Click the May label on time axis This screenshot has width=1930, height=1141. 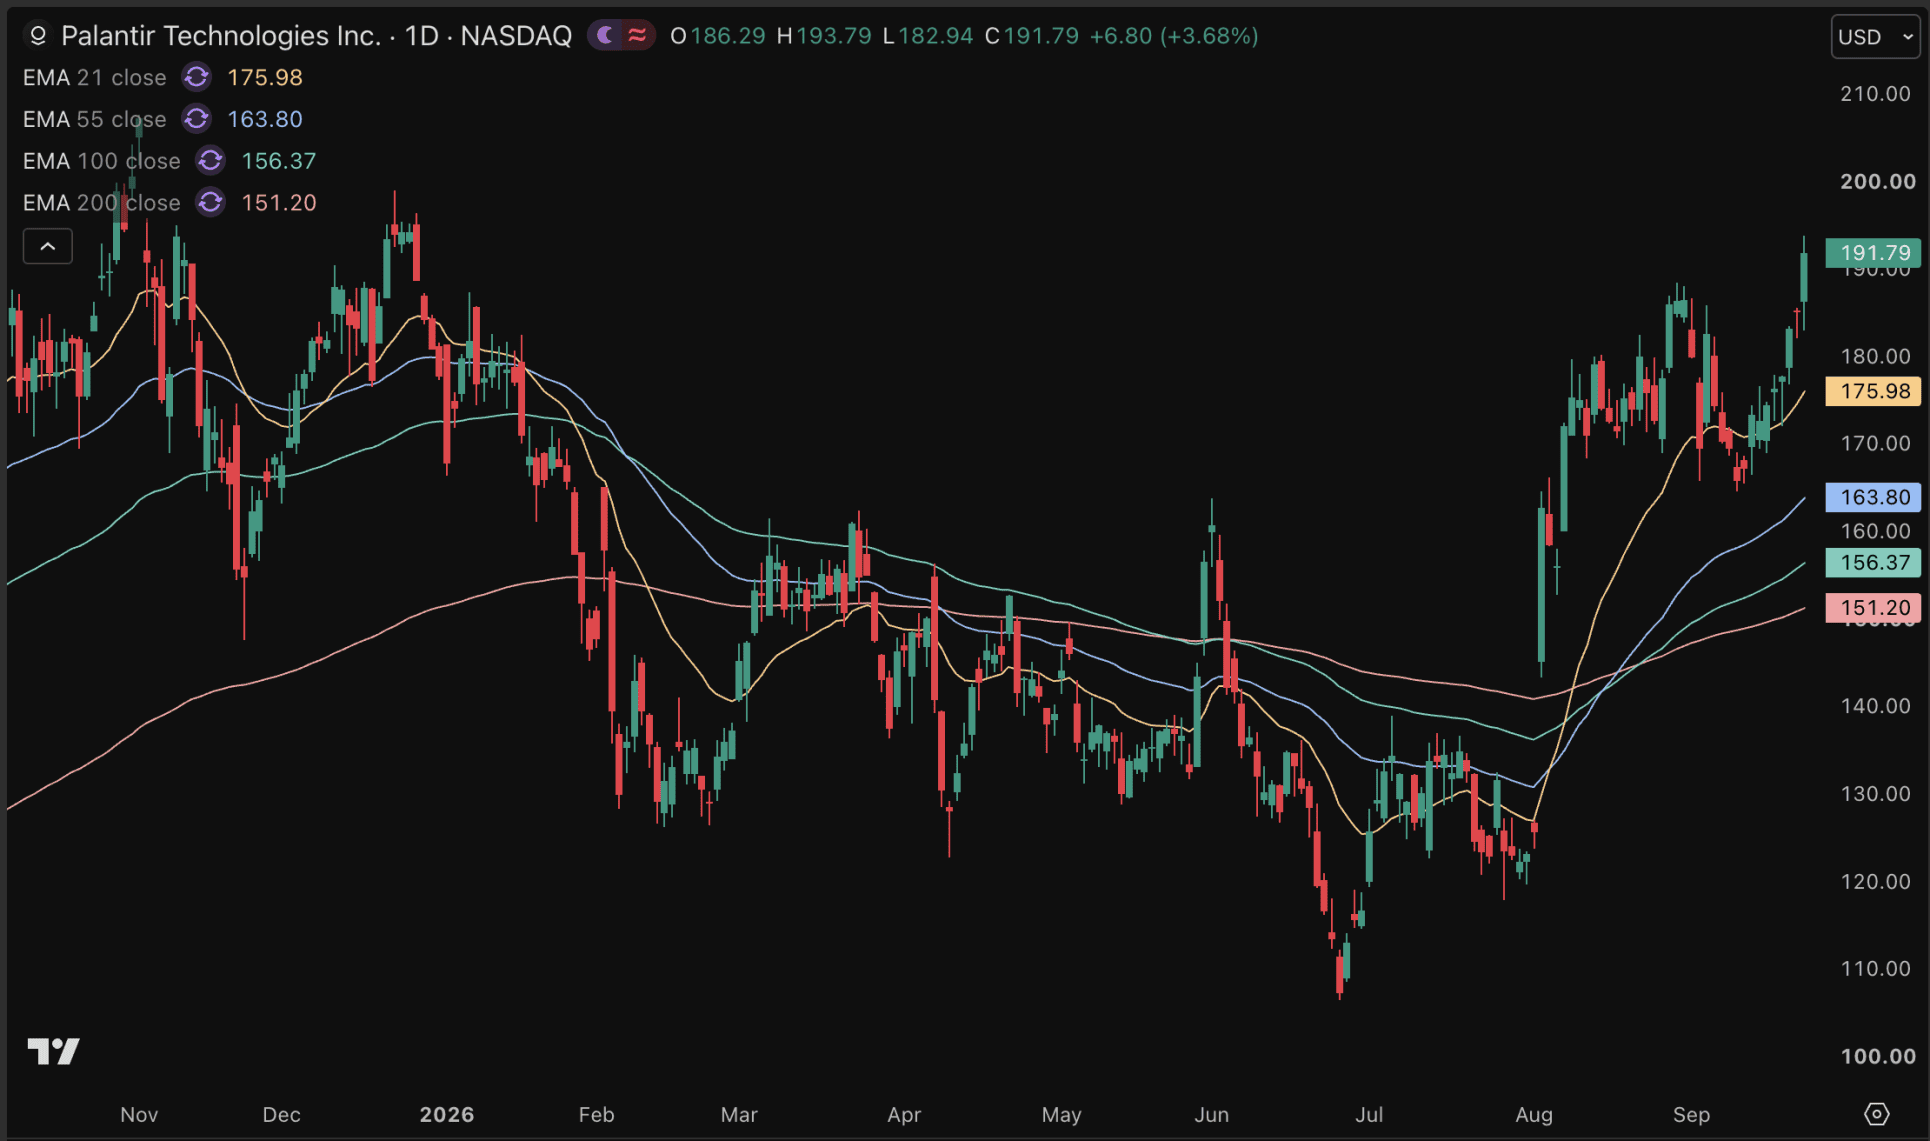1061,1114
